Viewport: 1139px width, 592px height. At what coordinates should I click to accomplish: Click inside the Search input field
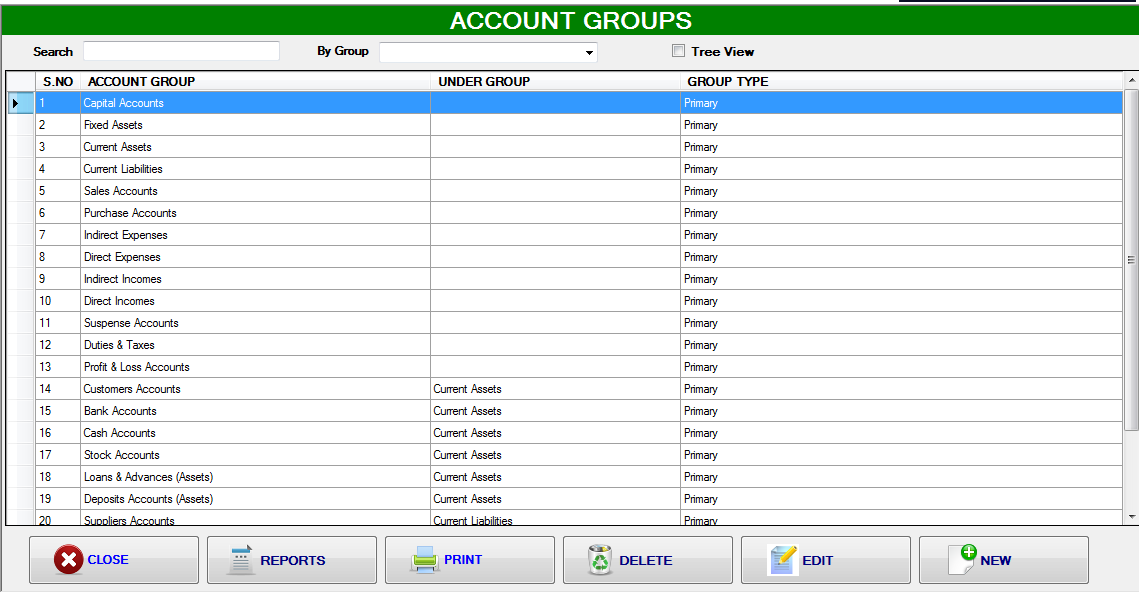pos(180,51)
